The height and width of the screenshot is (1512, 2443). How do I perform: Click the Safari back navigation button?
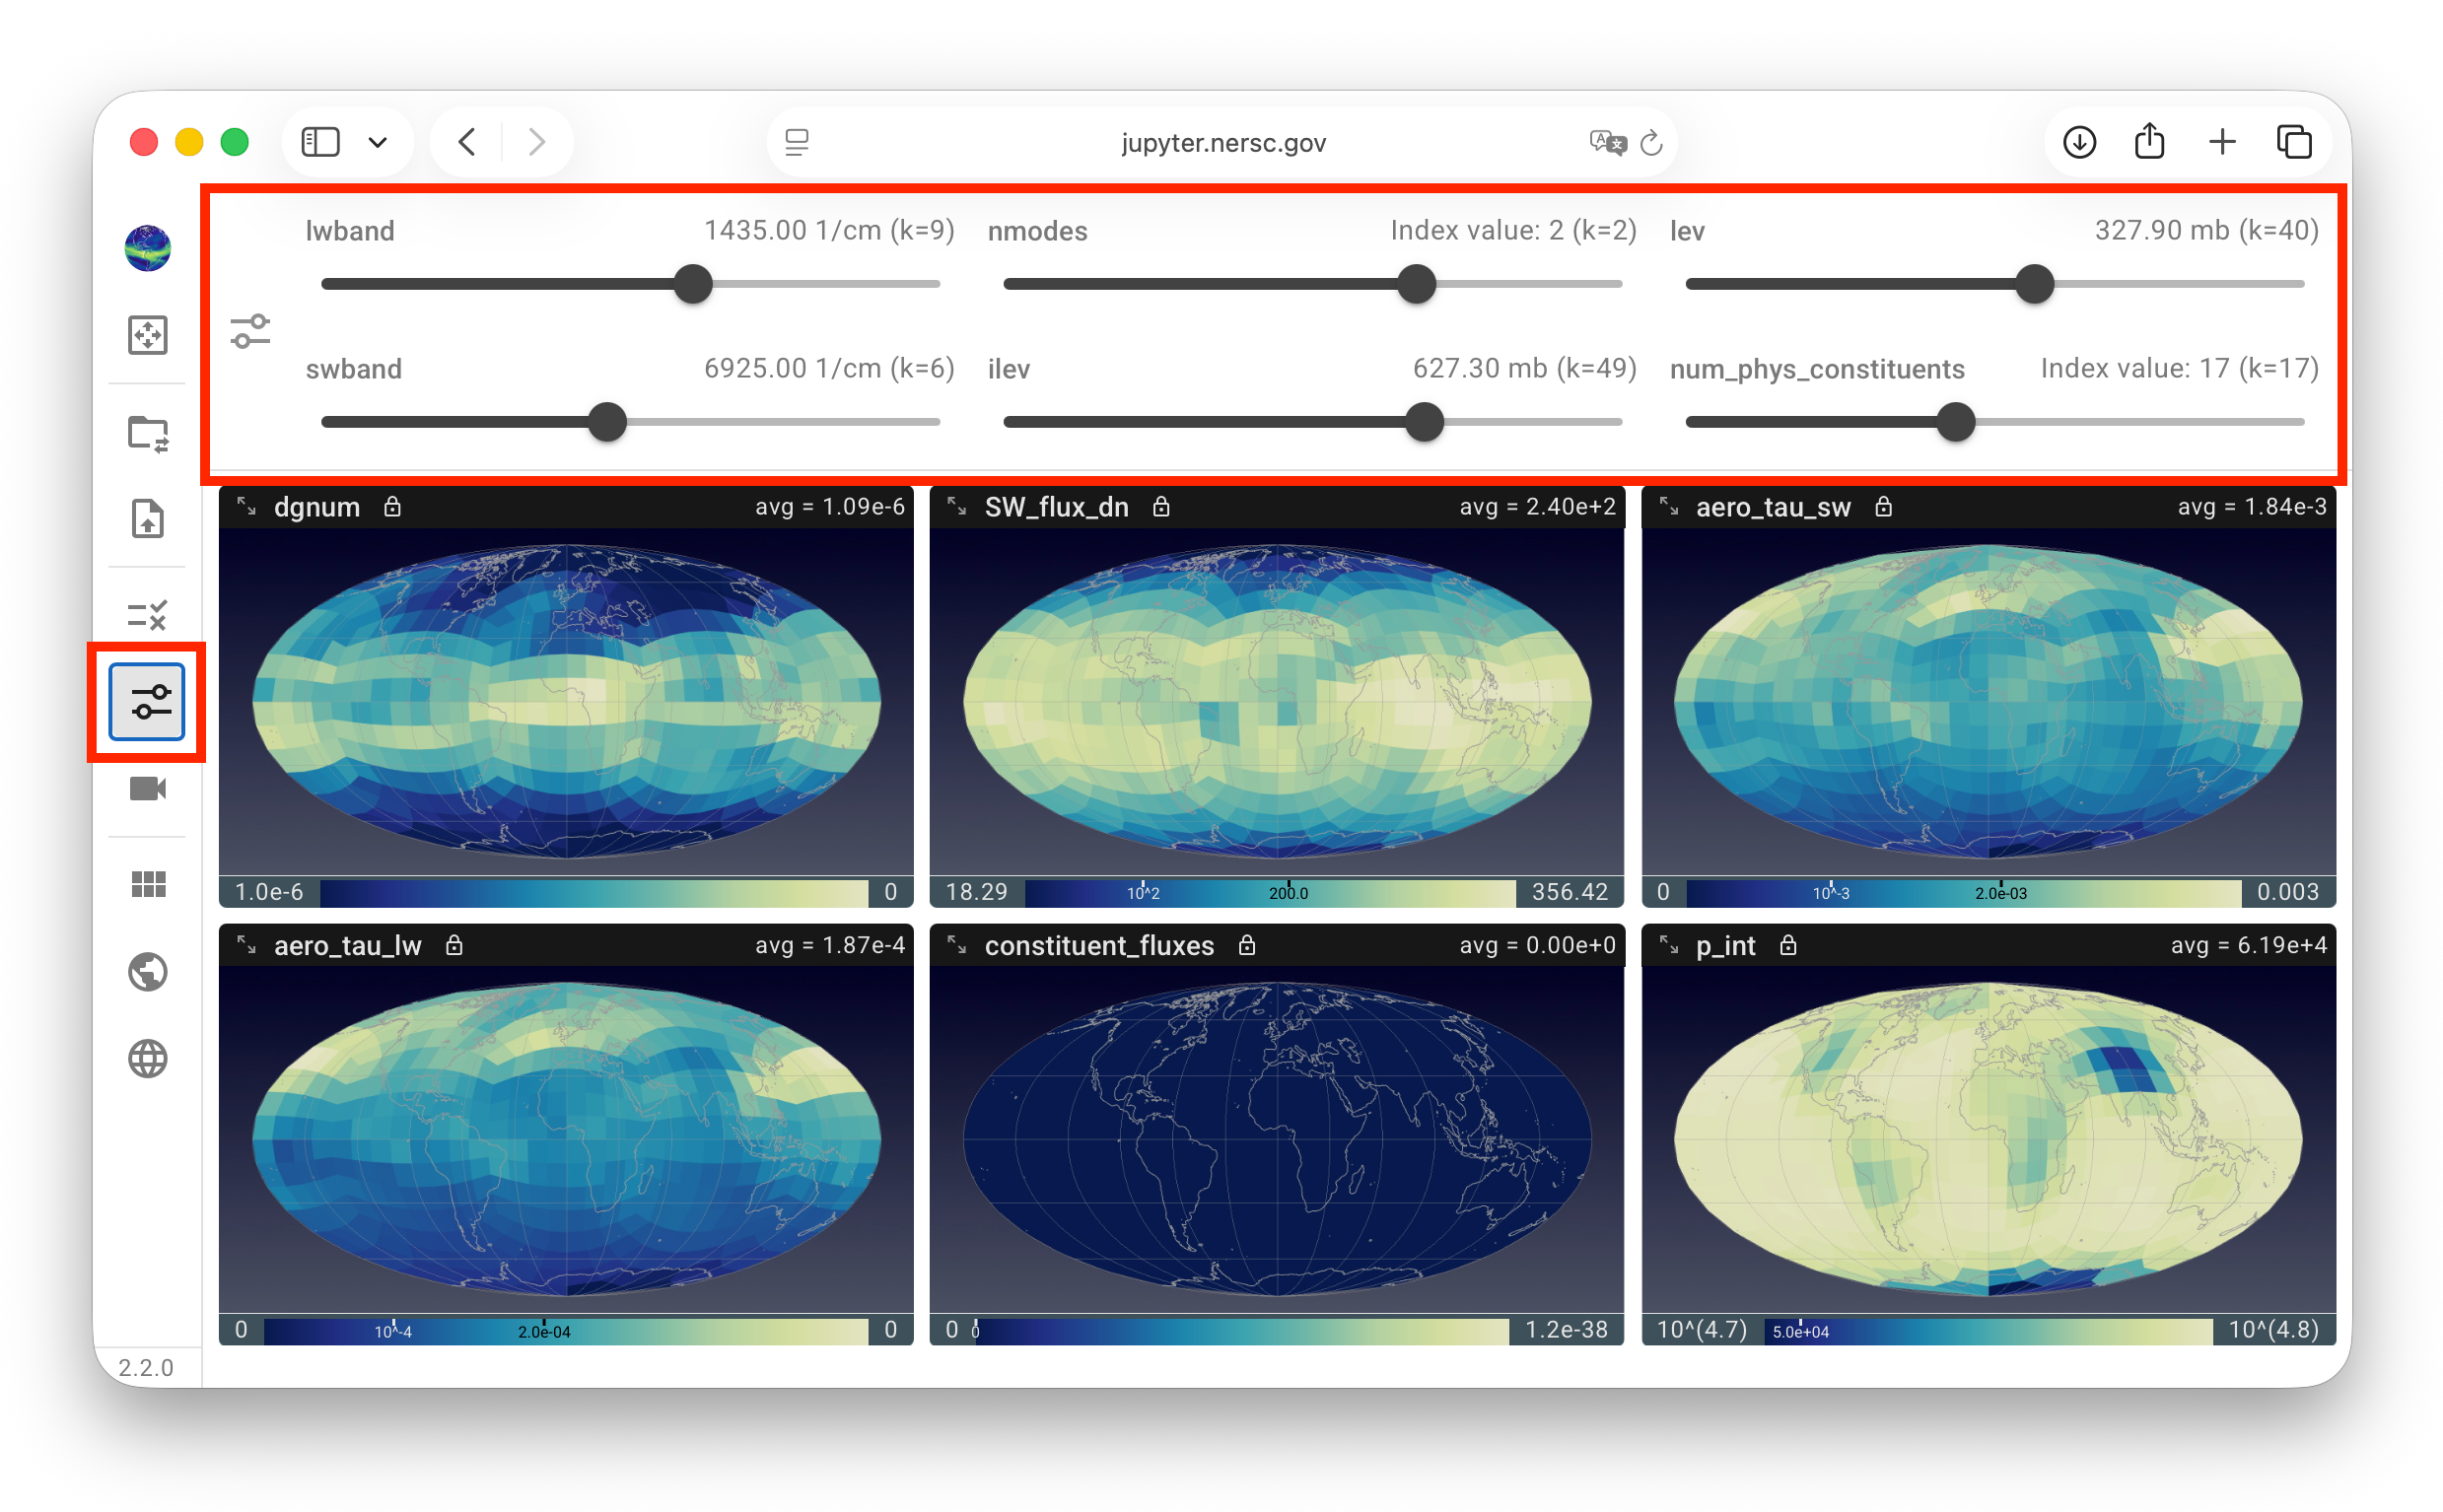click(467, 142)
